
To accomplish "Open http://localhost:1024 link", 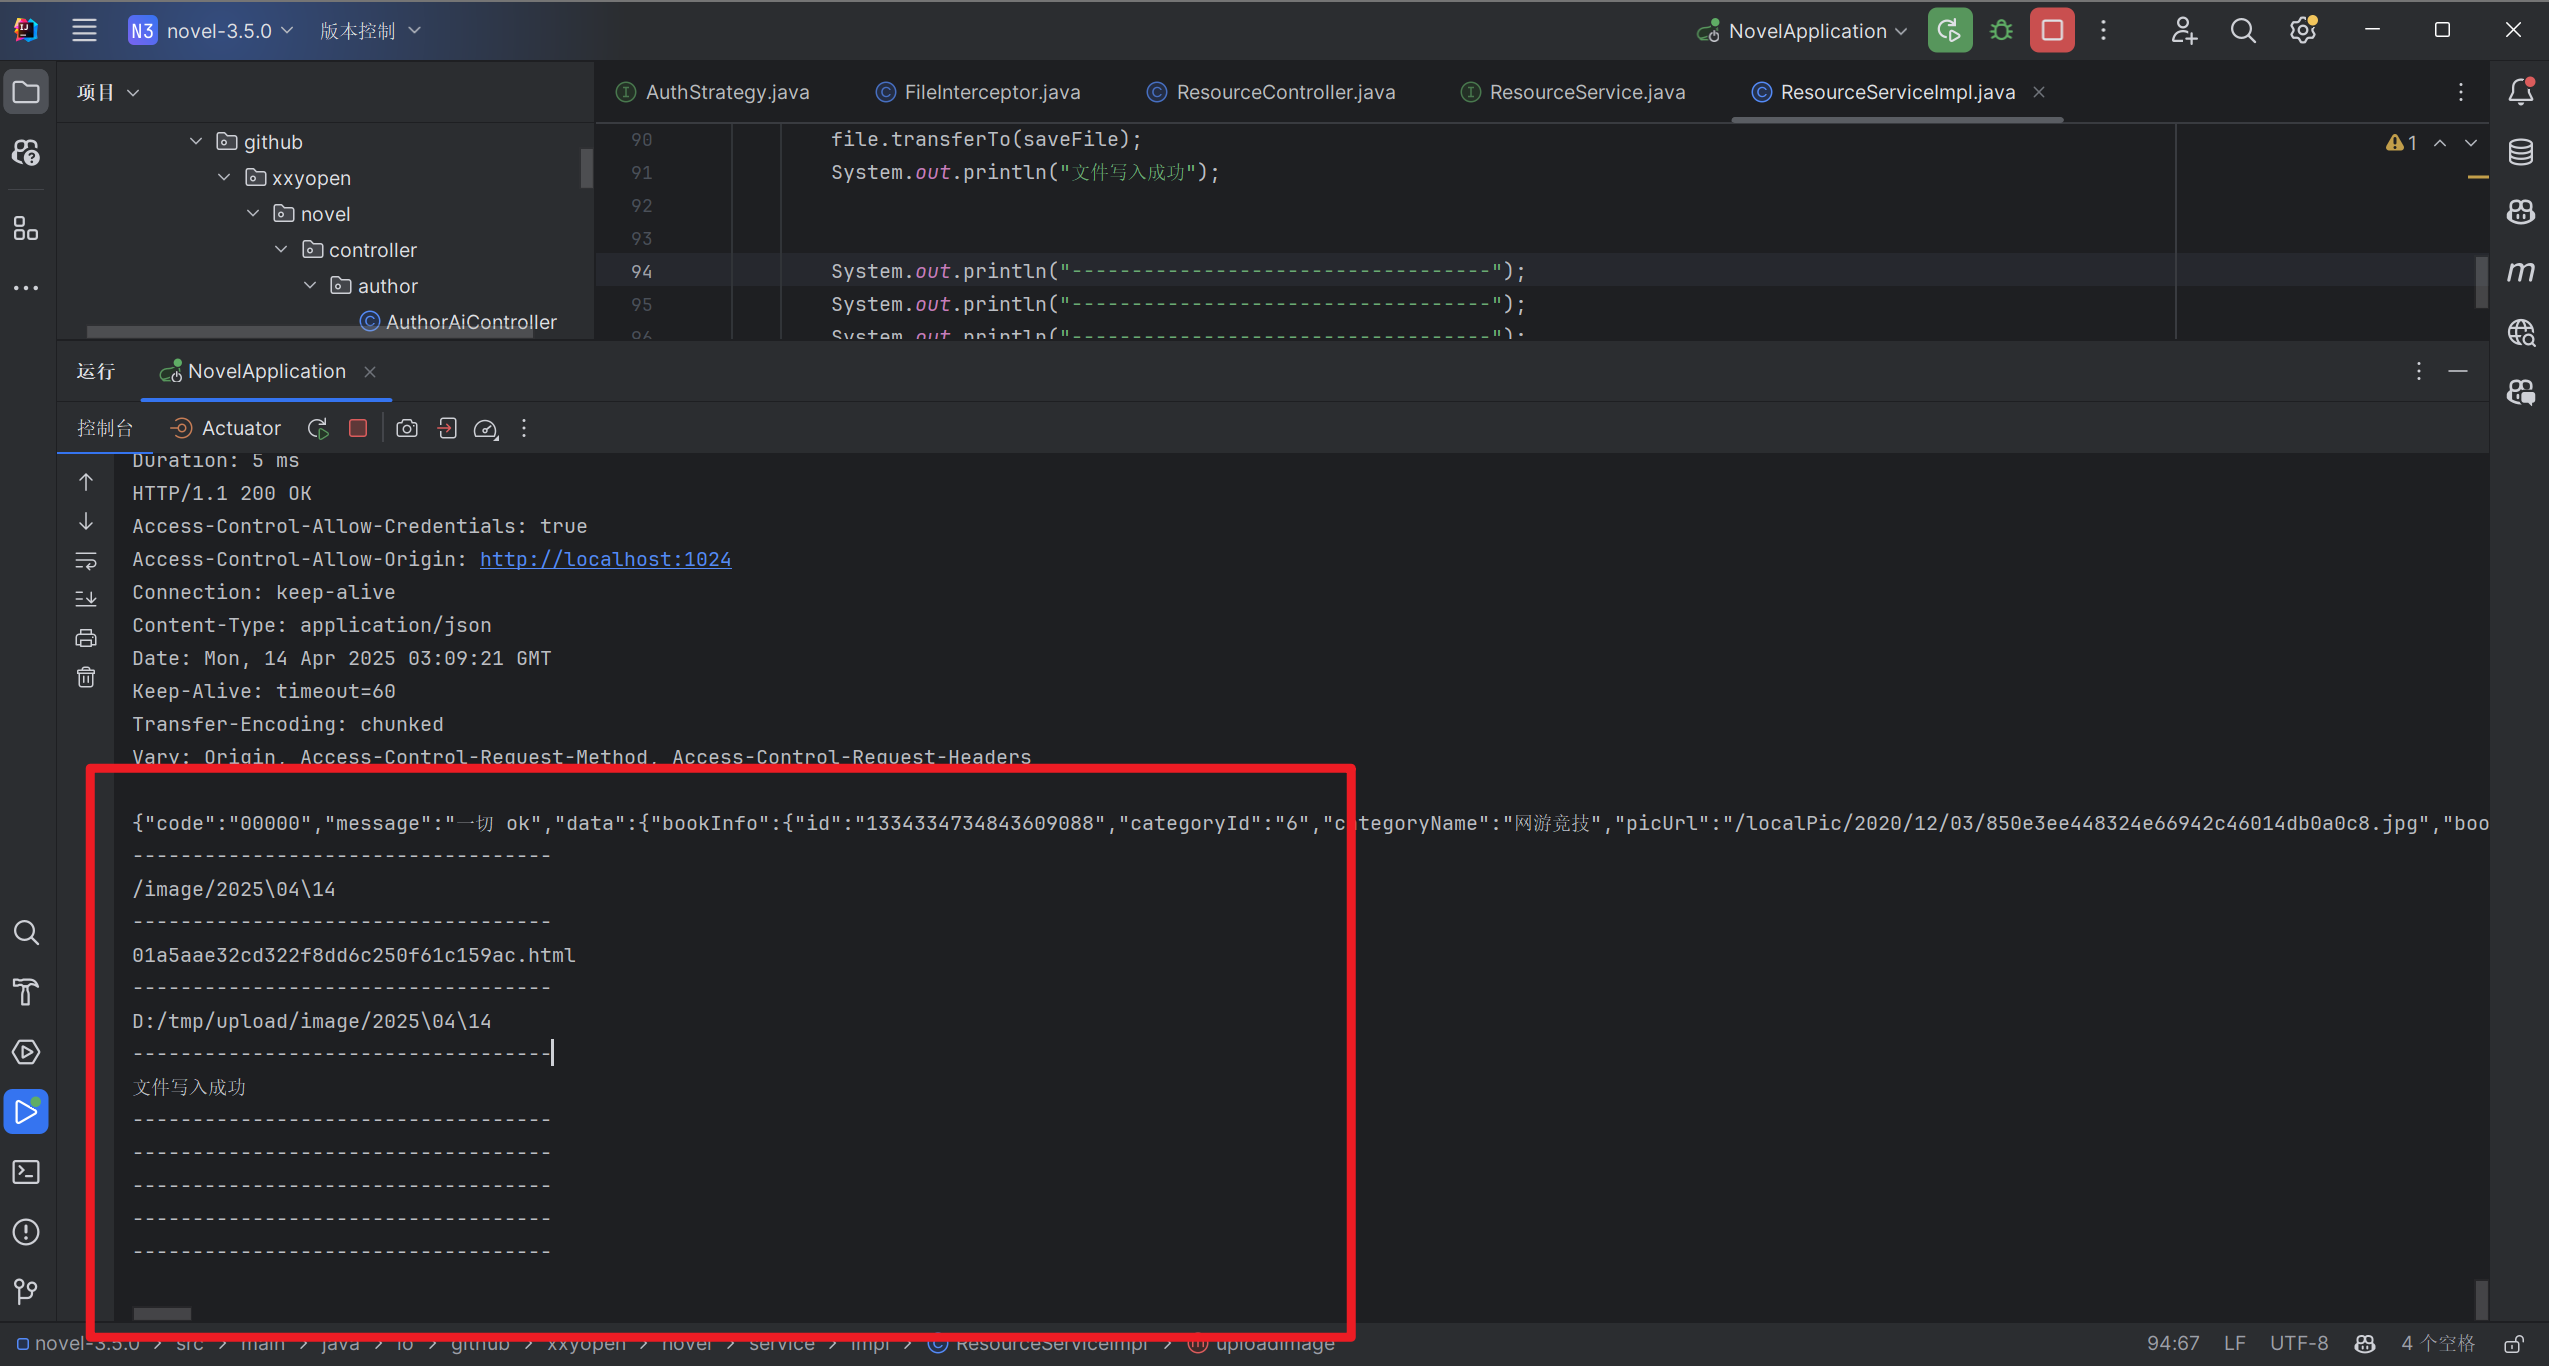I will click(x=605, y=560).
